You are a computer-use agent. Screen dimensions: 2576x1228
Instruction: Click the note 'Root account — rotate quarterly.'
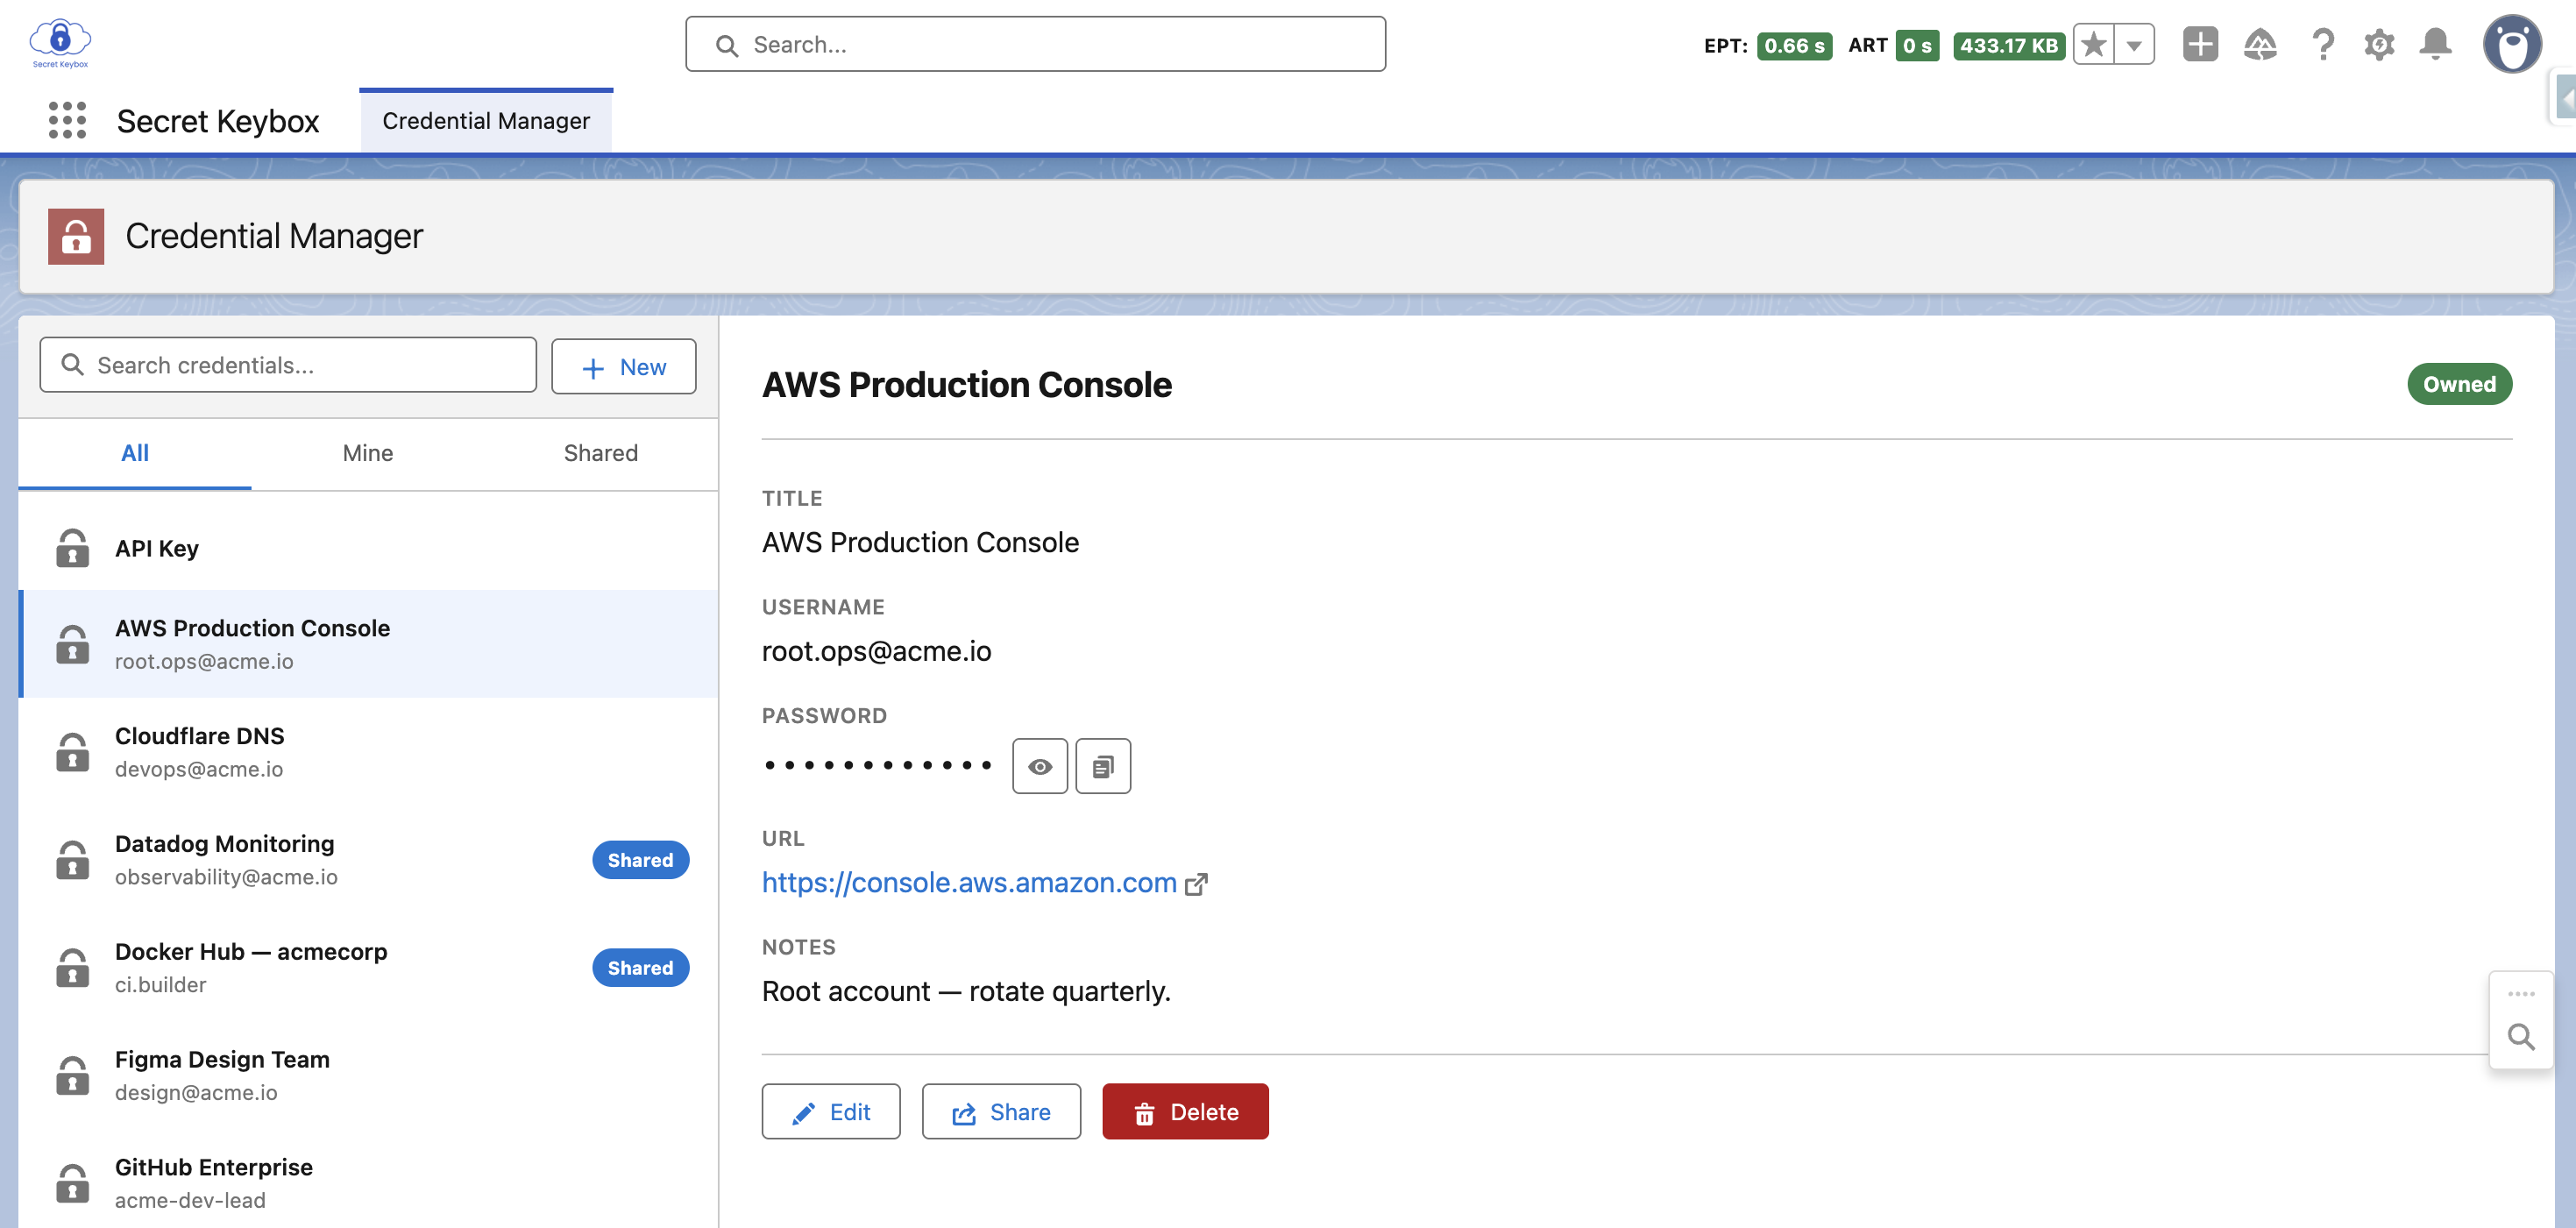(x=966, y=991)
